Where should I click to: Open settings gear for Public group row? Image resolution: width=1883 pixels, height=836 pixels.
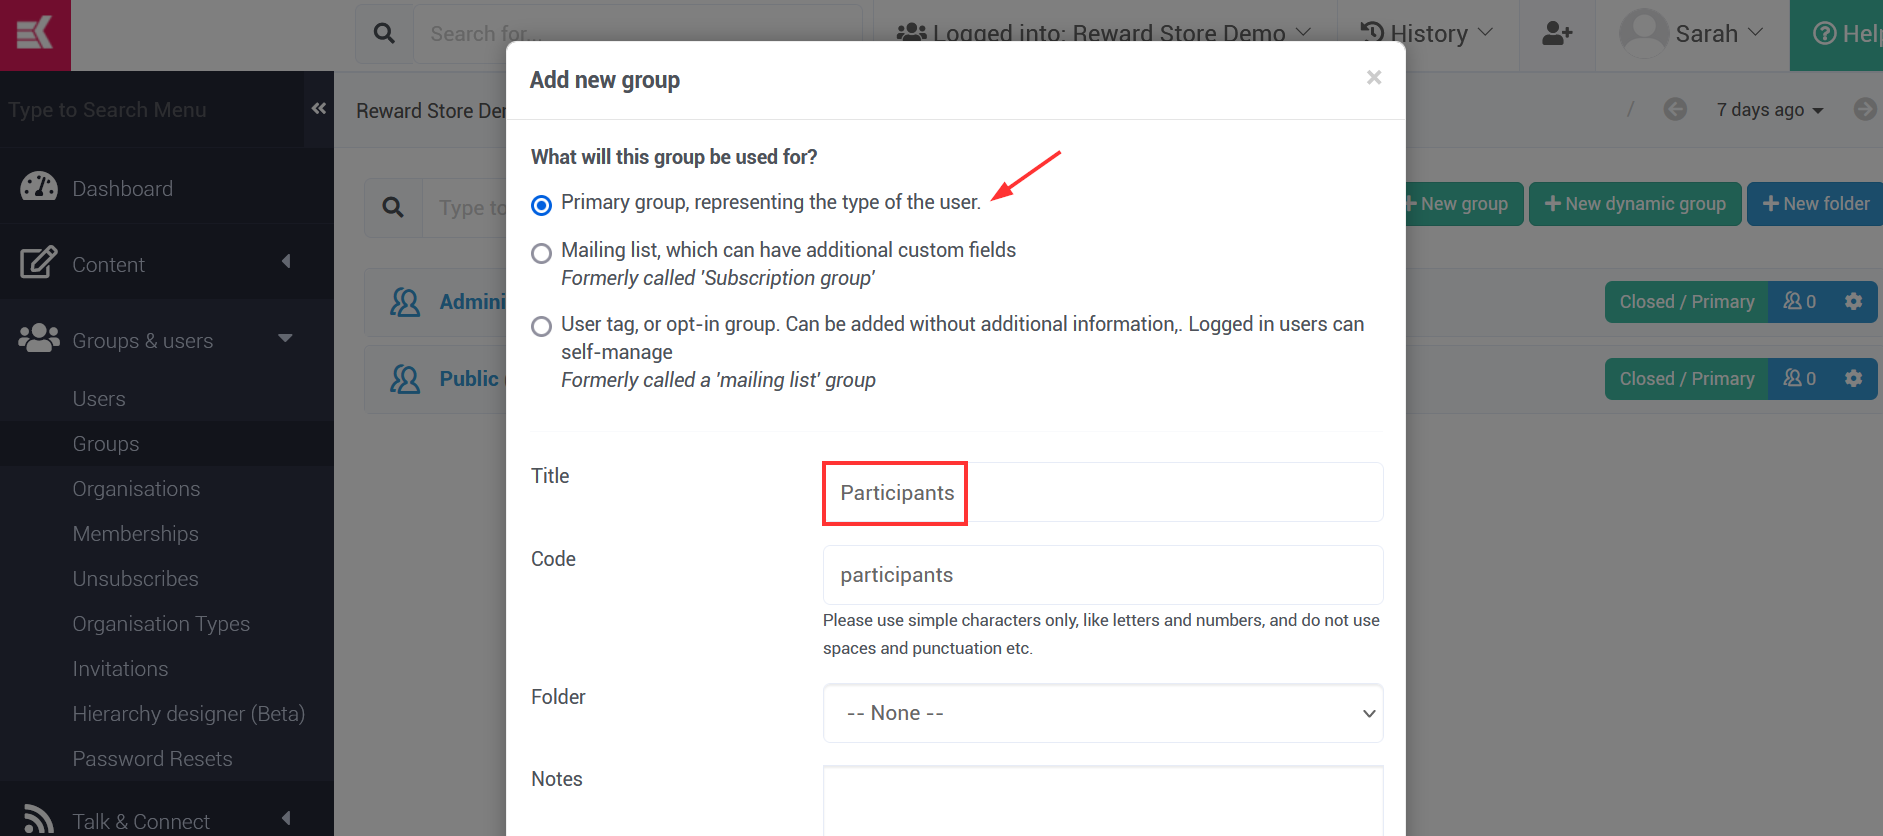pos(1853,379)
